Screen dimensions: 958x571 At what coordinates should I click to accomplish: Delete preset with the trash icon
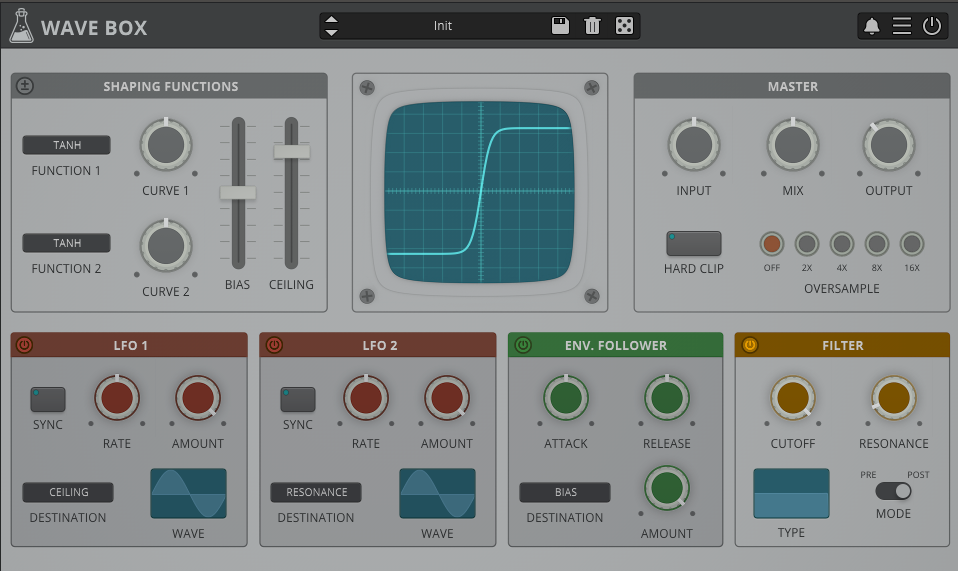coord(592,26)
